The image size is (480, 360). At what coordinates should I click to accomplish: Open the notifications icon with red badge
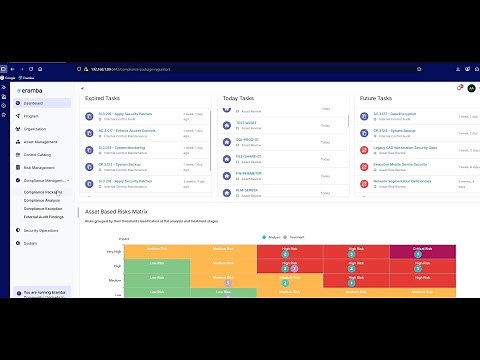tap(460, 88)
